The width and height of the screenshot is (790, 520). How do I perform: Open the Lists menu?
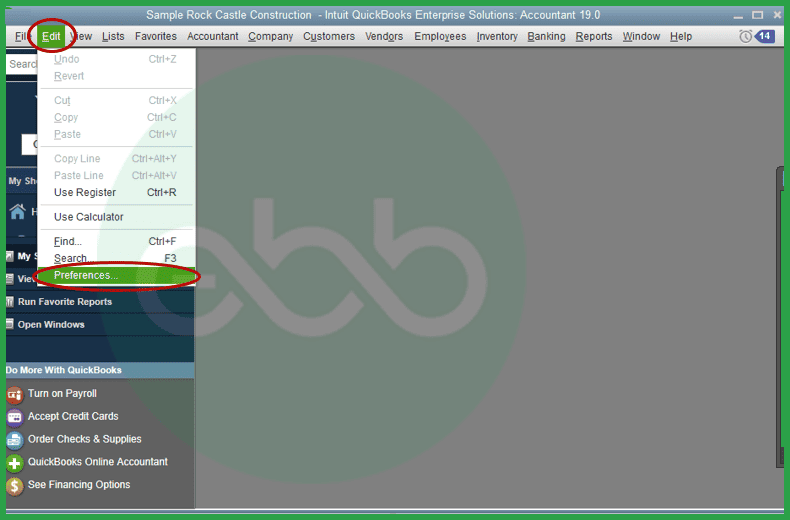(x=113, y=36)
